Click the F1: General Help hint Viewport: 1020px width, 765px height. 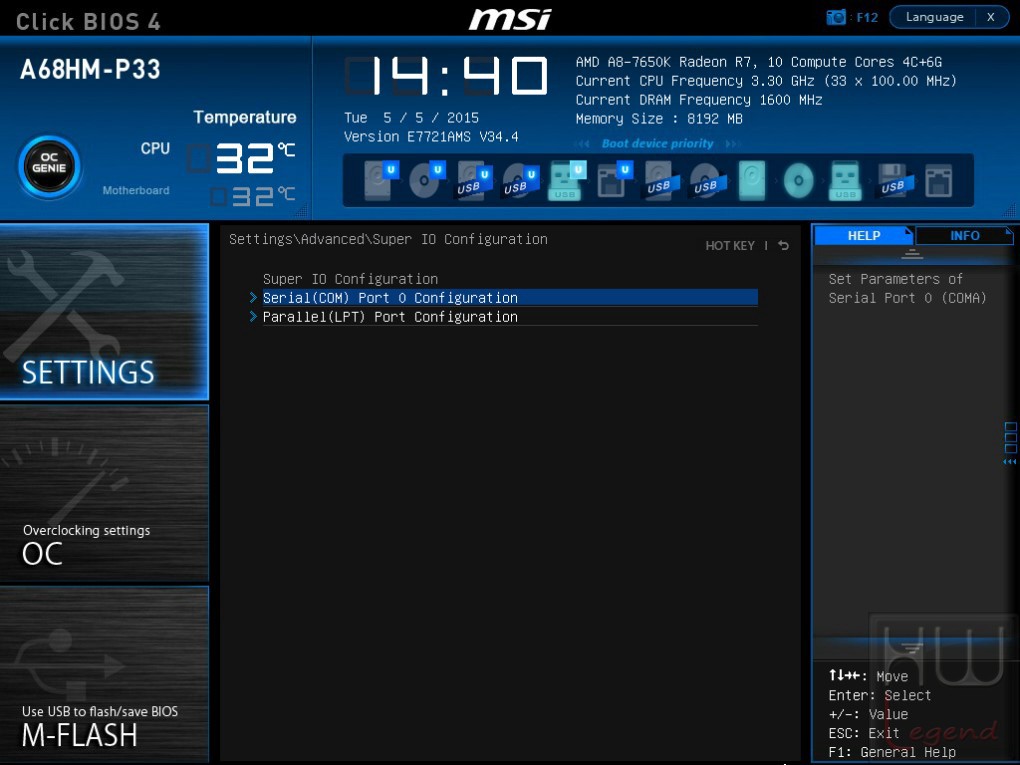pos(892,752)
